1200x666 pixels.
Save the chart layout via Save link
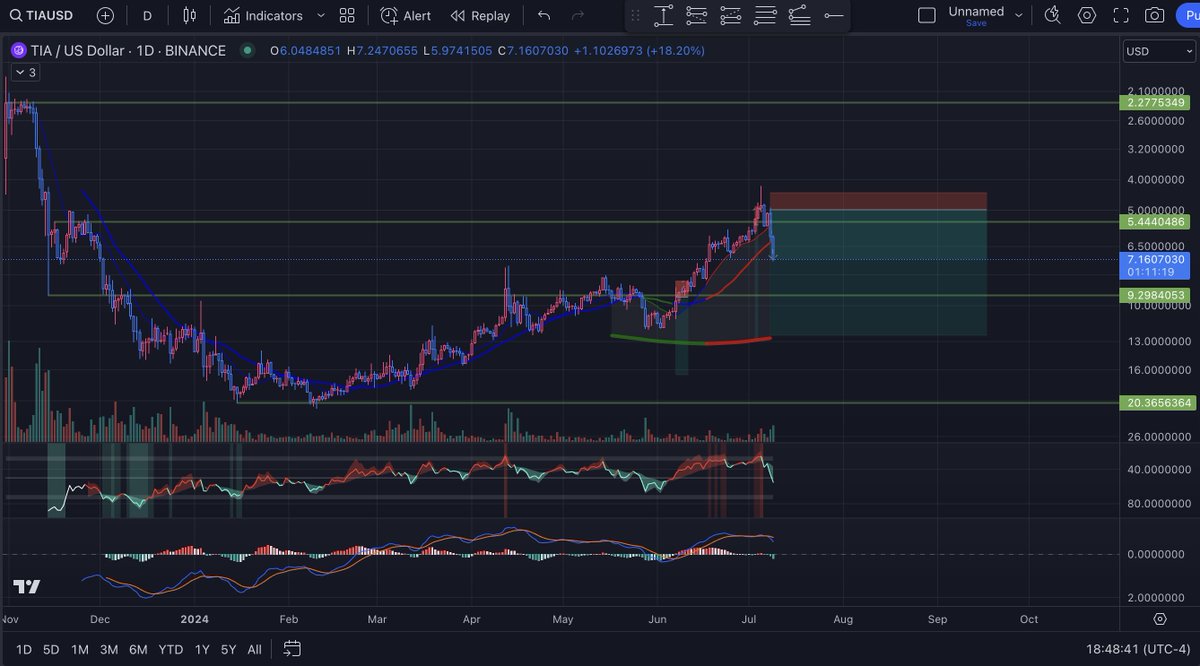tap(976, 23)
